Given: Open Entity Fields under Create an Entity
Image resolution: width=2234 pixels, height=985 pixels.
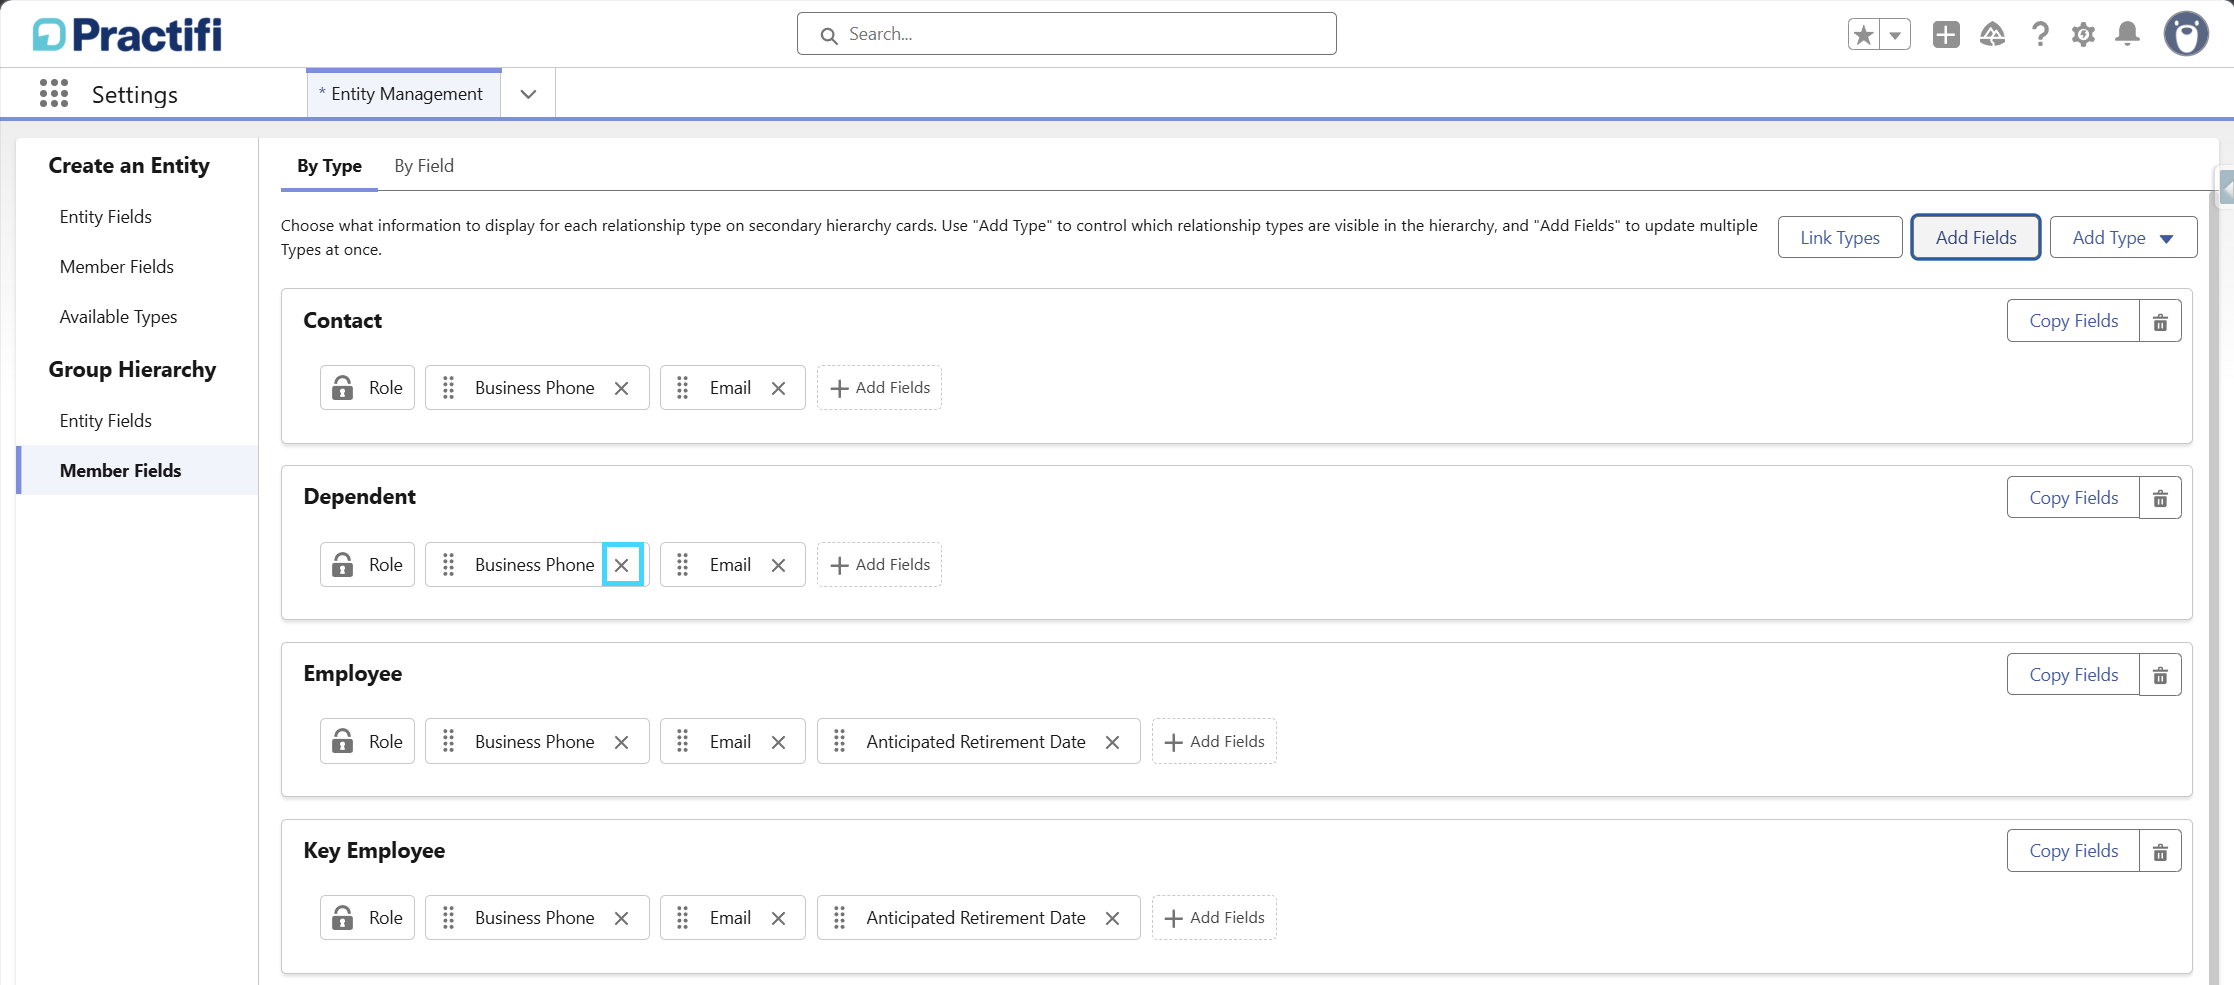Looking at the screenshot, I should click(x=106, y=217).
